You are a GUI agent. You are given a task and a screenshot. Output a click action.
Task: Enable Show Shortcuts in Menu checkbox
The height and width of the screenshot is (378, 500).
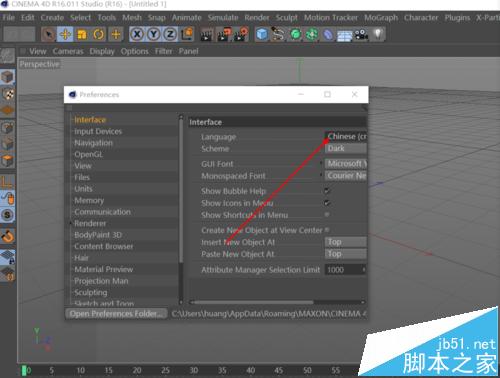(327, 215)
